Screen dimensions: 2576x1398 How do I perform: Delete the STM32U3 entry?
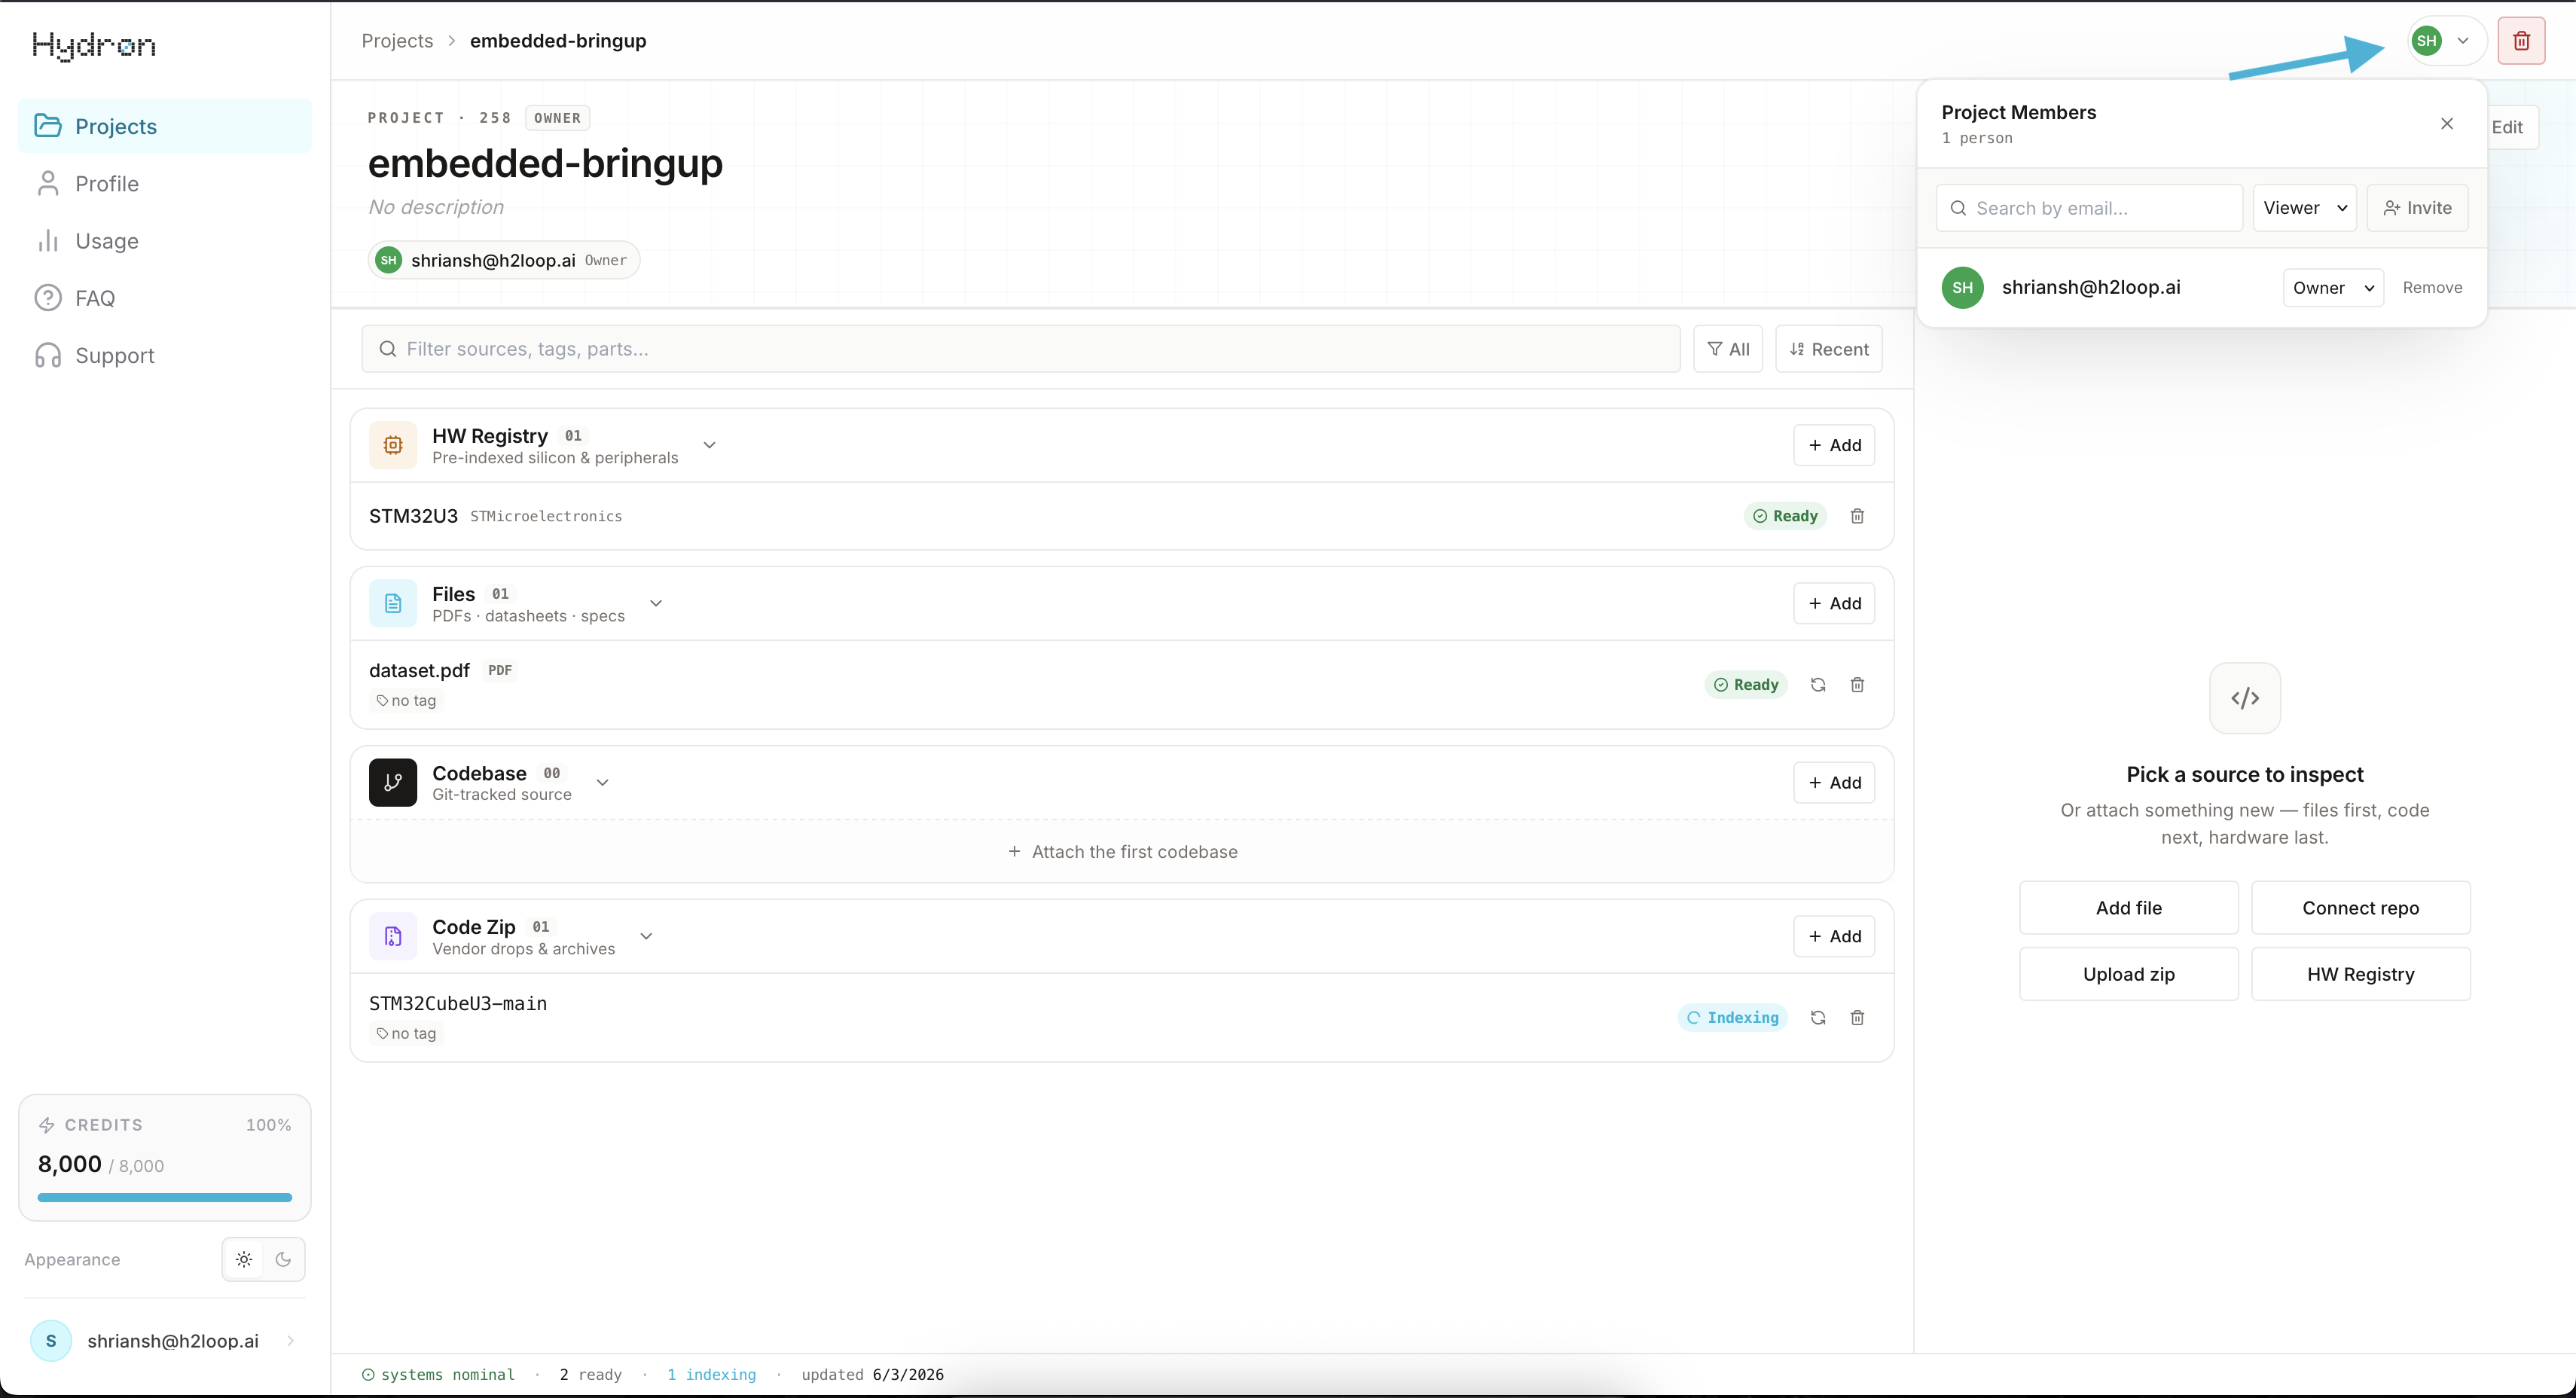coord(1857,516)
